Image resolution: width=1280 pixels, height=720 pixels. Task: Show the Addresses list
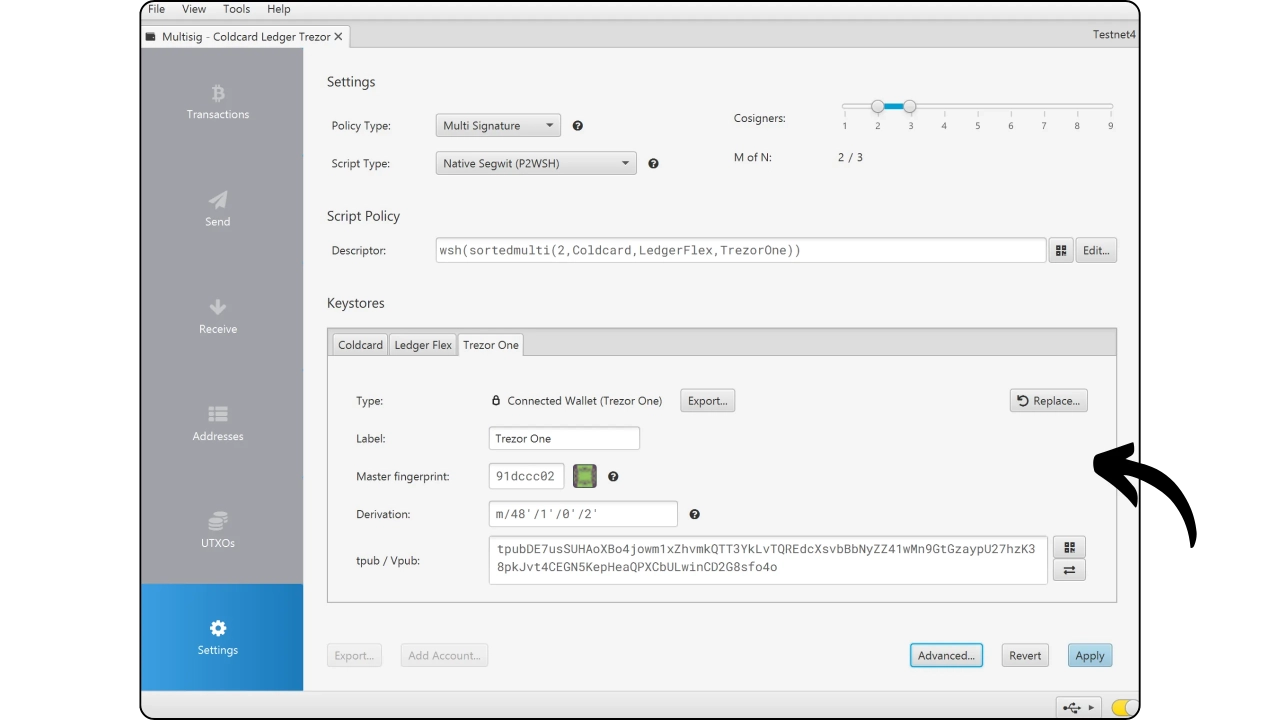coord(218,423)
